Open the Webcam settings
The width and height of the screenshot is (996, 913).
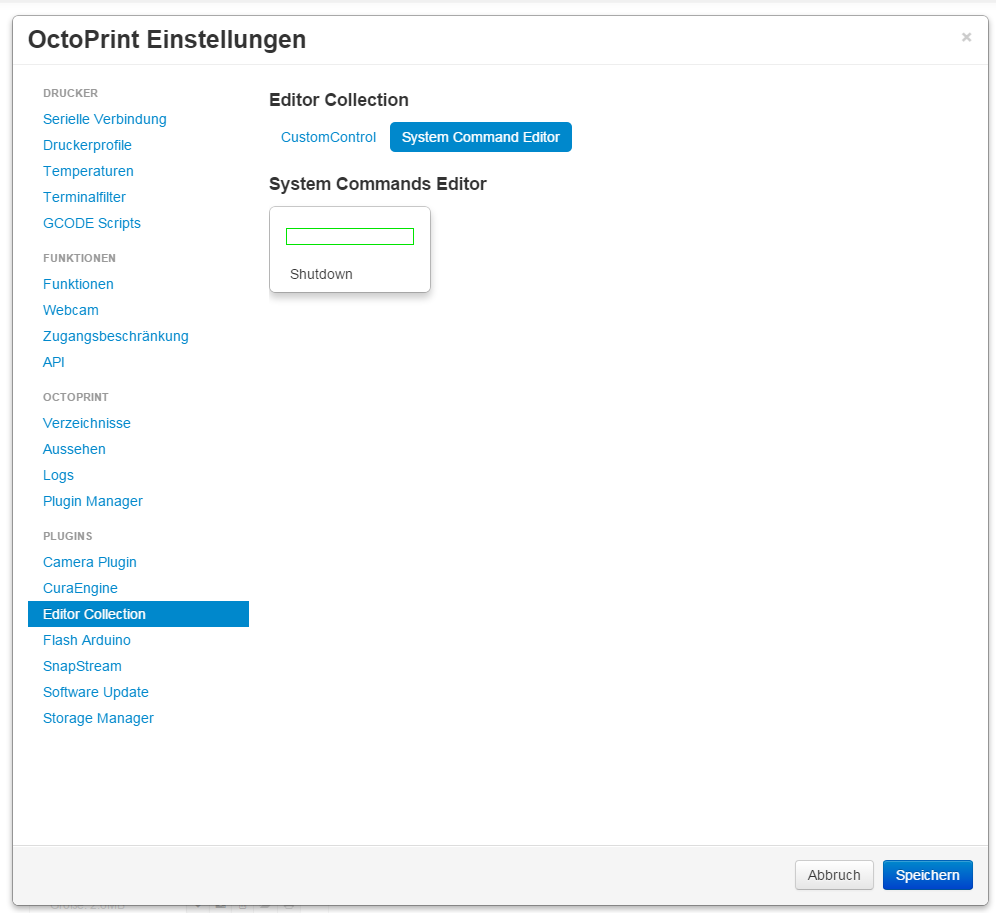[71, 311]
